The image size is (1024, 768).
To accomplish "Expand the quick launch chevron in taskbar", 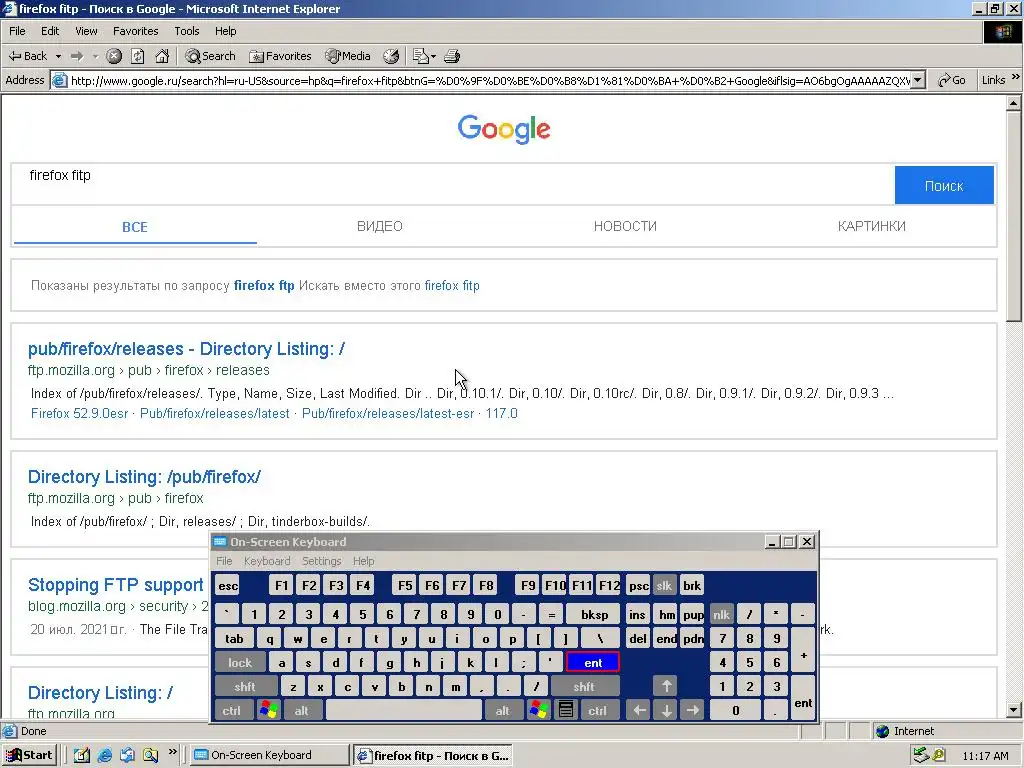I will (172, 752).
